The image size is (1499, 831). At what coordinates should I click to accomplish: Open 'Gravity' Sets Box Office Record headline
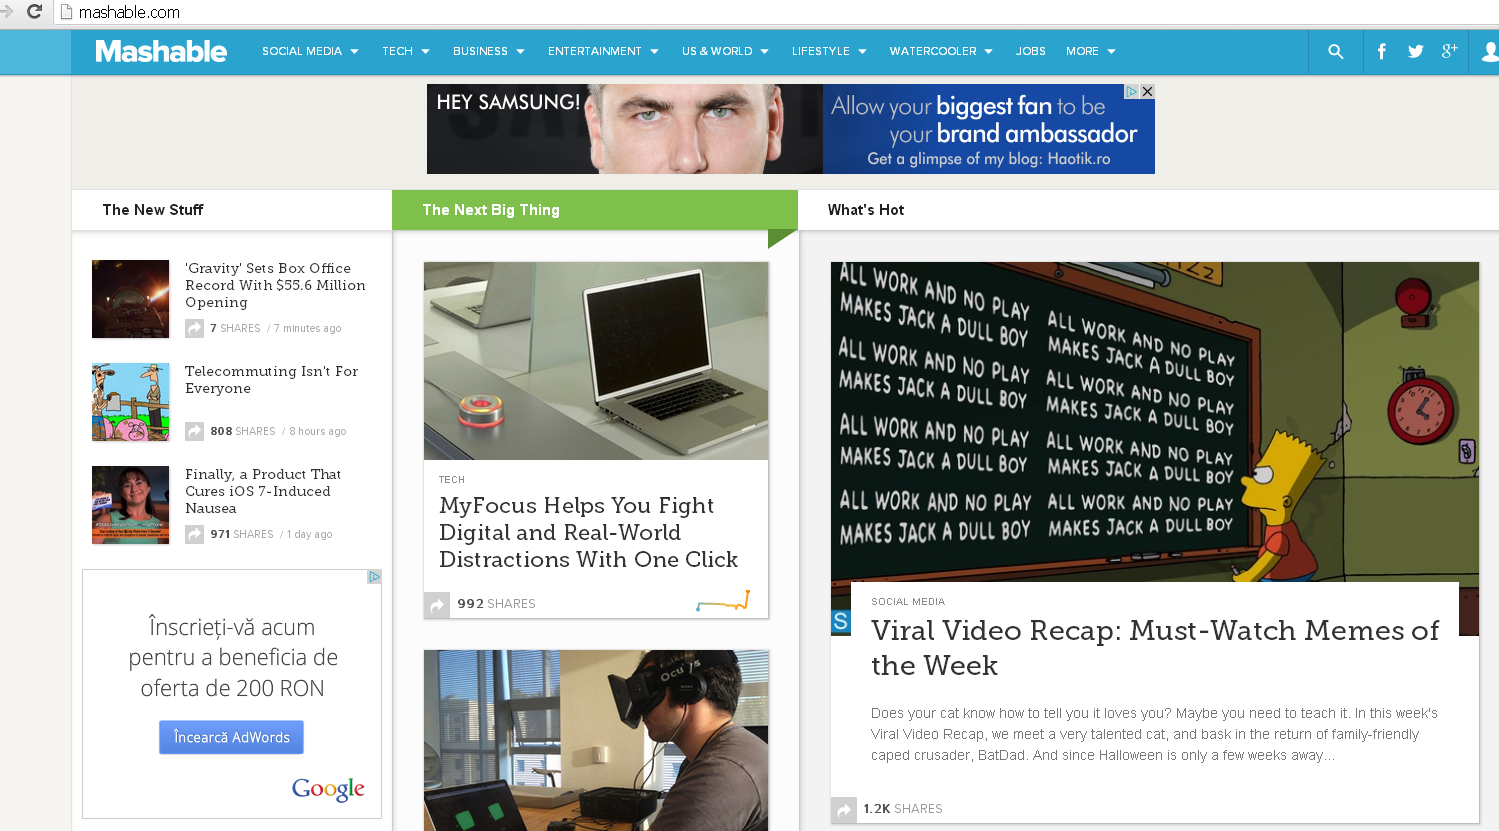pyautogui.click(x=275, y=285)
